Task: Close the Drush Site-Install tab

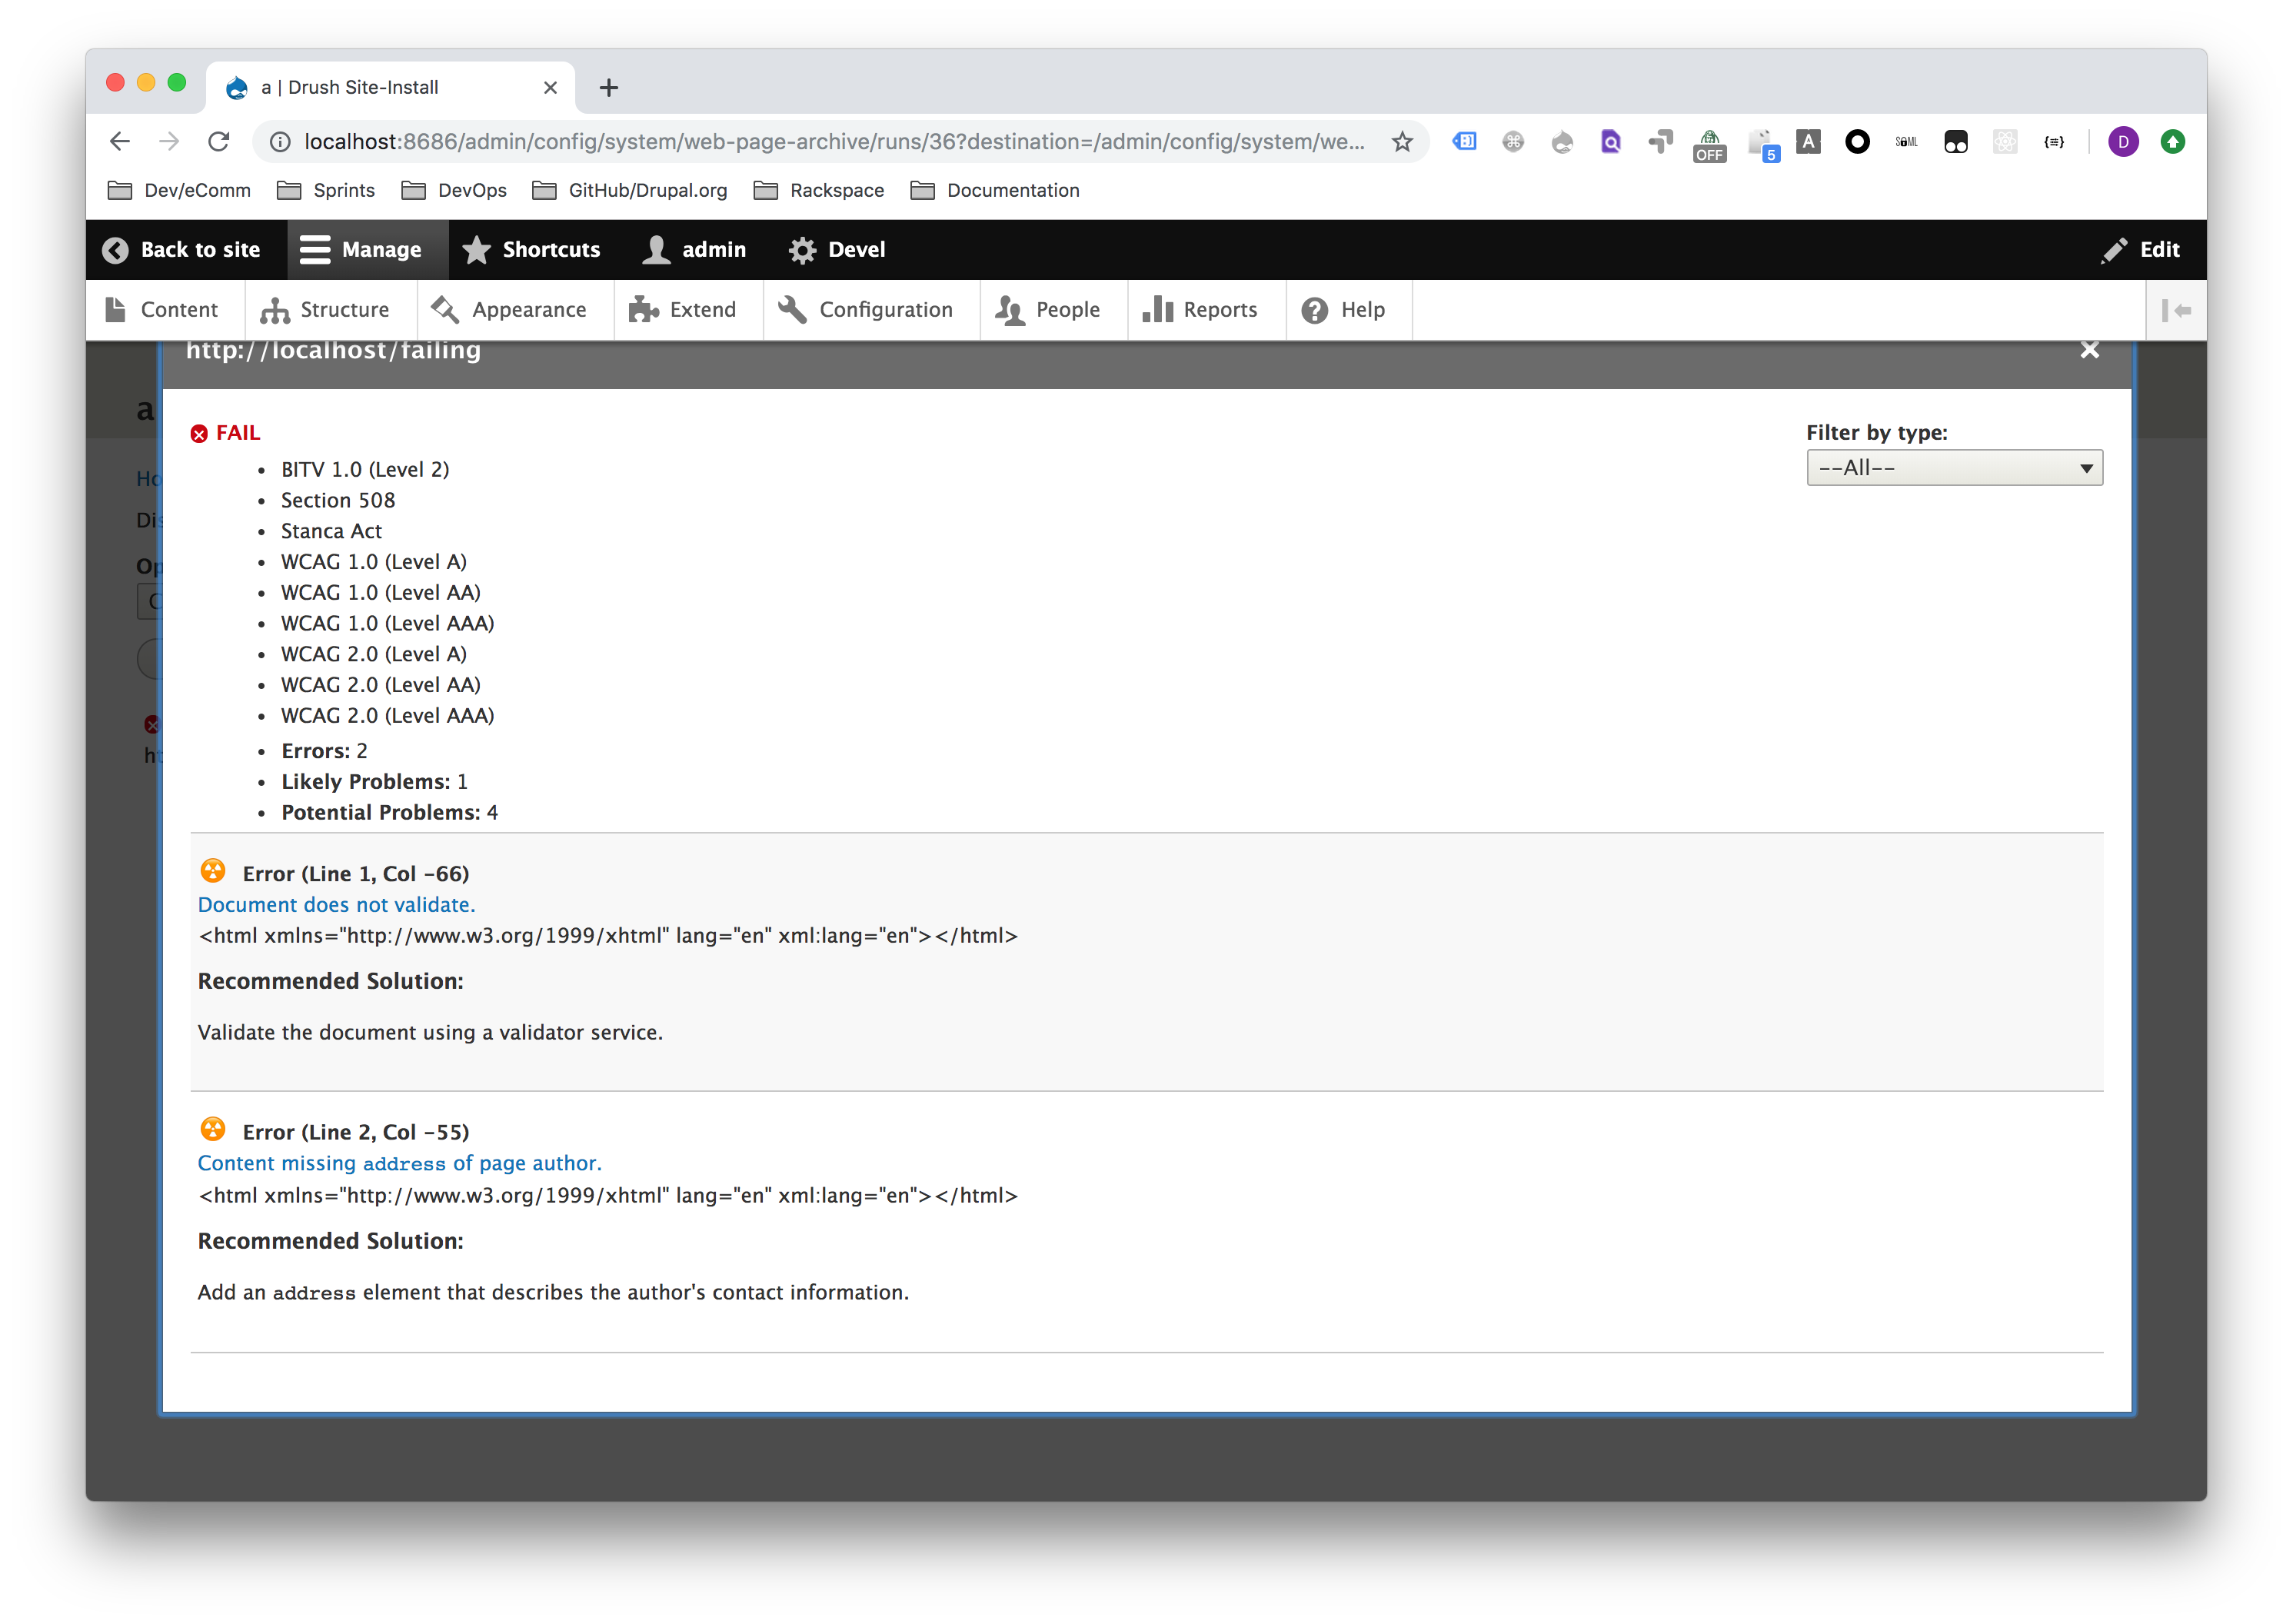Action: (x=550, y=88)
